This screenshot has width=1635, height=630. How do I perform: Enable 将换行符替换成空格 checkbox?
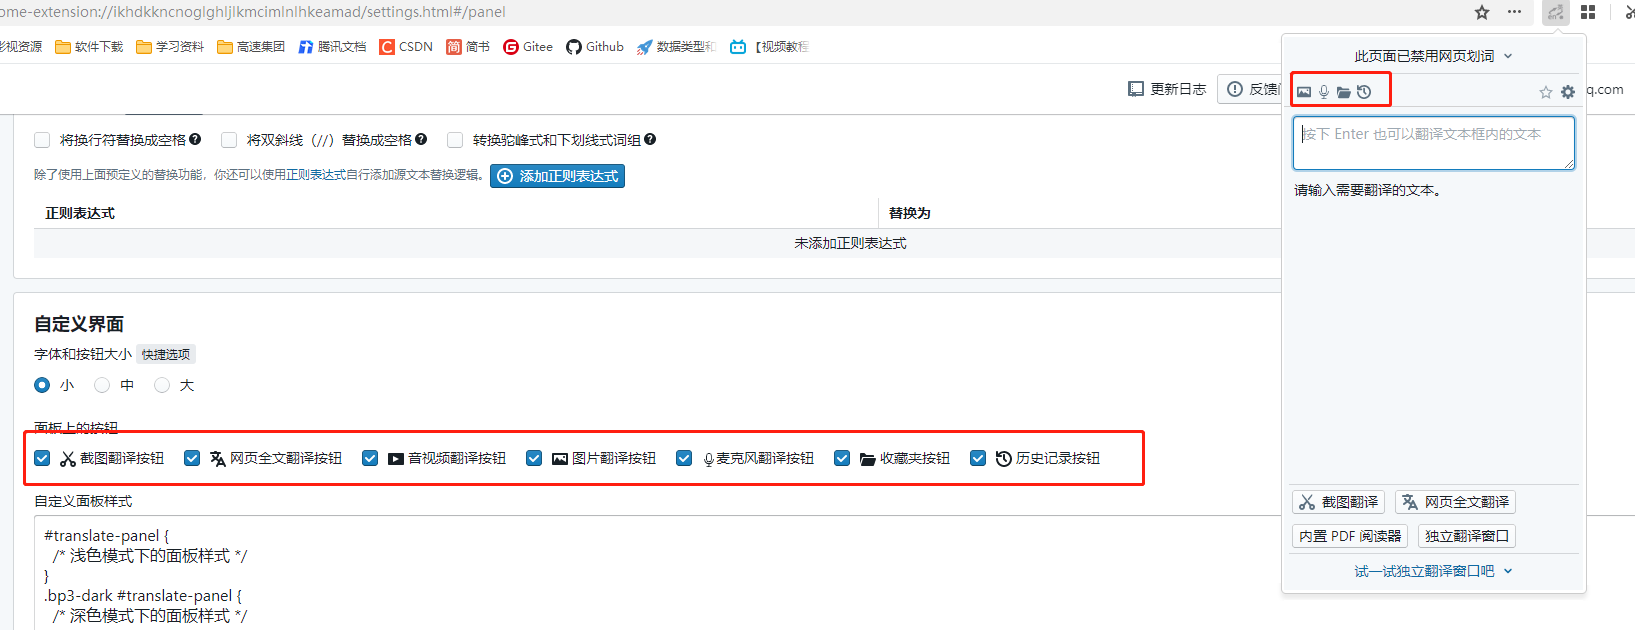point(42,140)
